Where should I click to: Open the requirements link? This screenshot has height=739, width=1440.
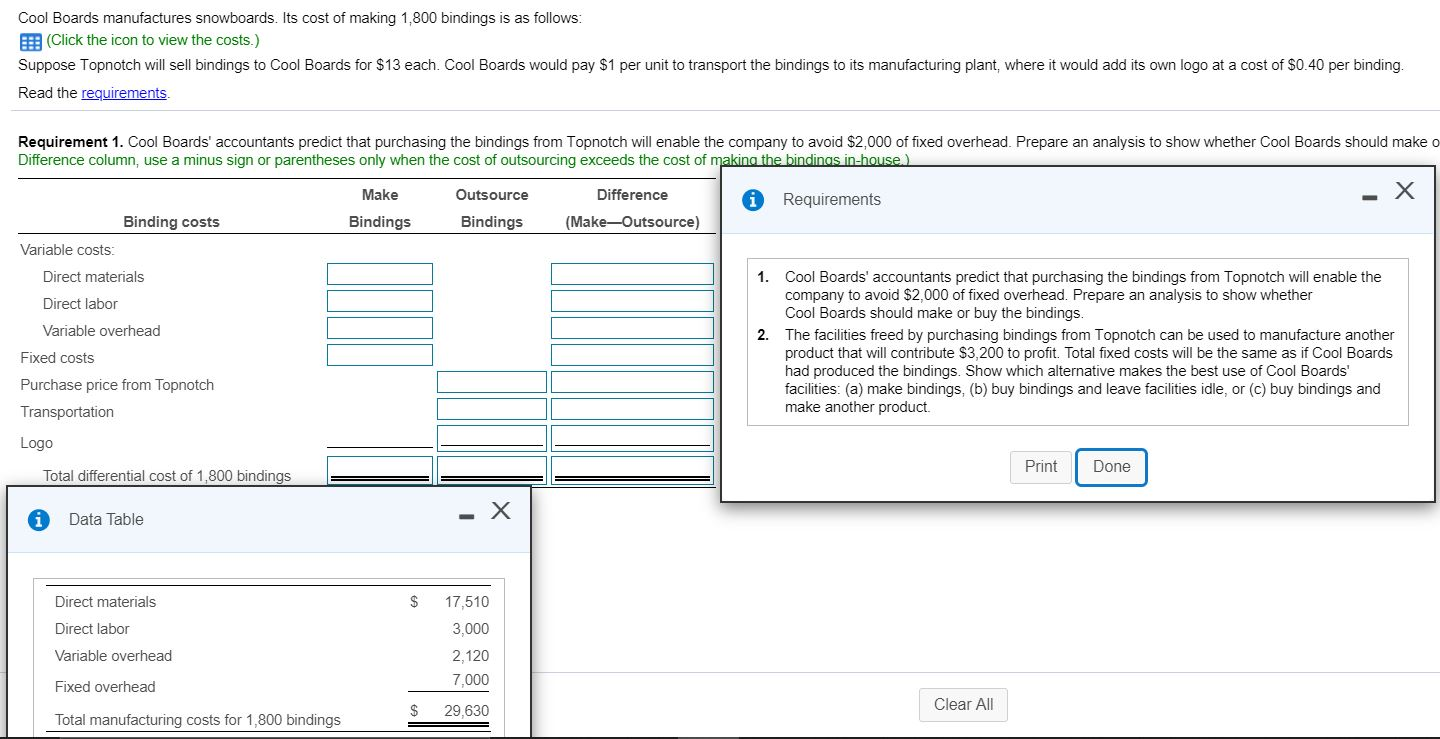pos(123,92)
